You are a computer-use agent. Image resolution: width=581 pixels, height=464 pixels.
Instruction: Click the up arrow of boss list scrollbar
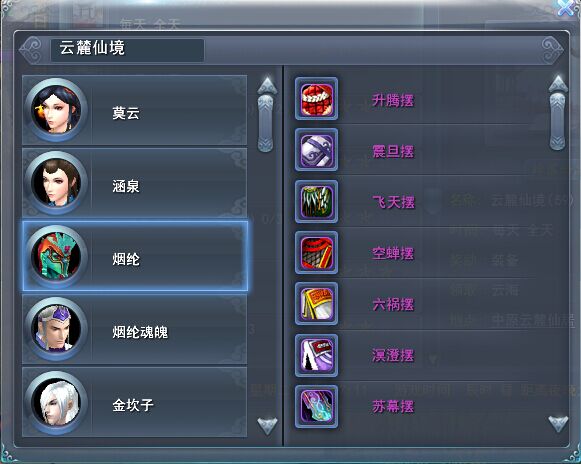pos(267,85)
